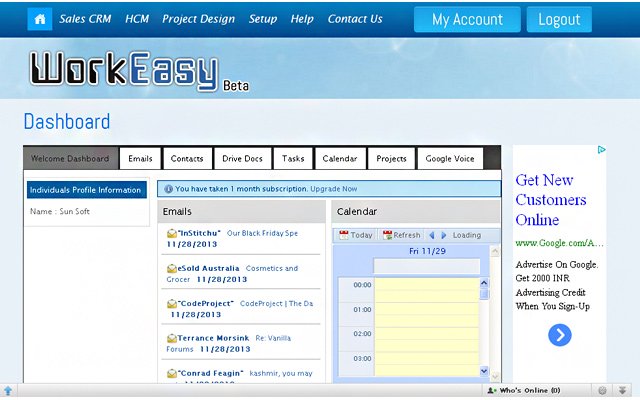The height and width of the screenshot is (400, 640).
Task: Click the 00:00 calendar time slot
Action: pos(427,290)
